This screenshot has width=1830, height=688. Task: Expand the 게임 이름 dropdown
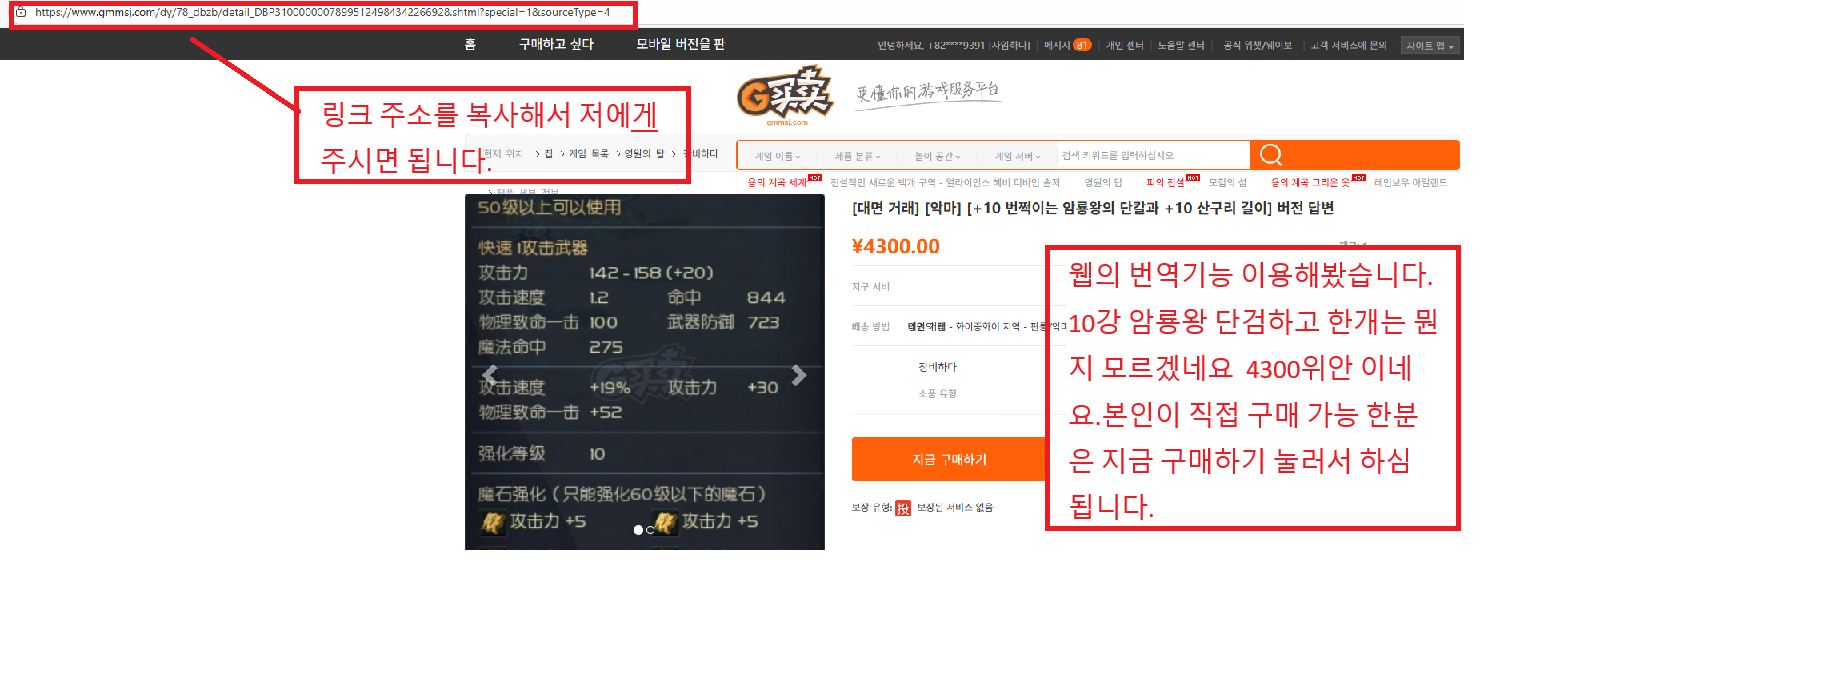[x=777, y=156]
